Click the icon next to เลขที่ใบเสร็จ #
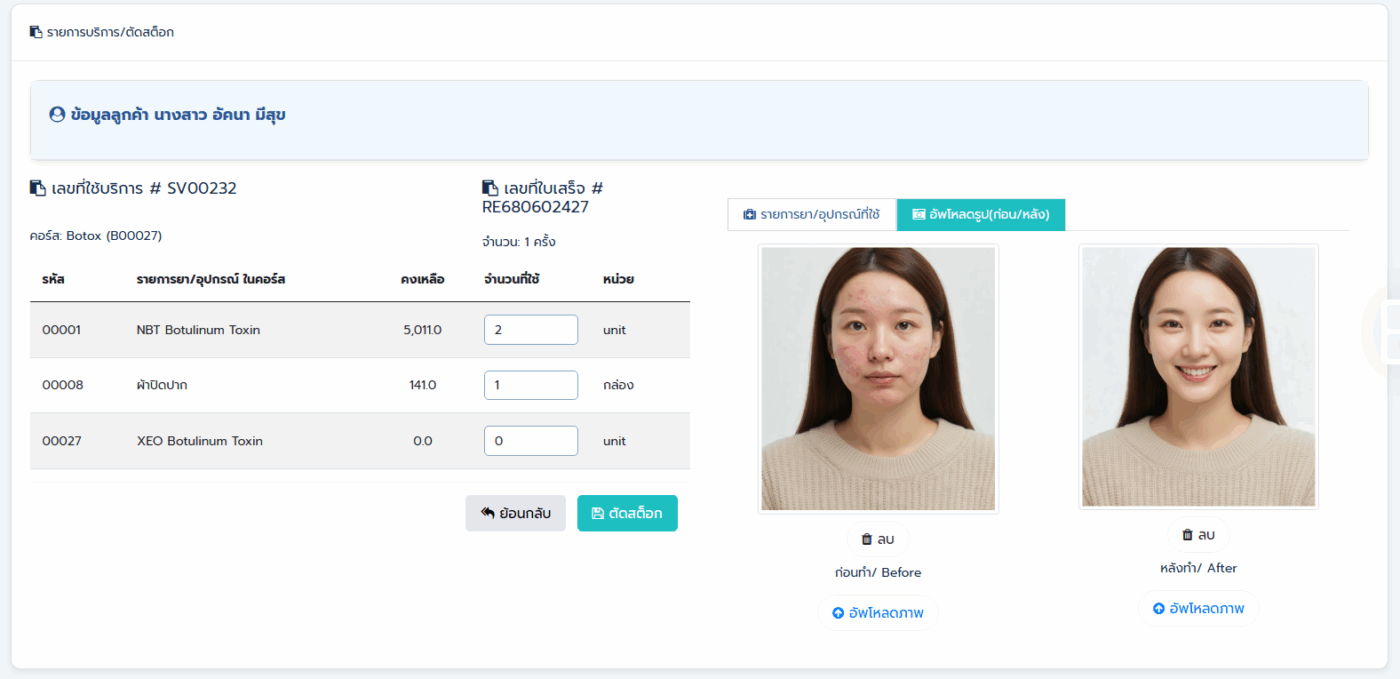1400x679 pixels. [490, 188]
